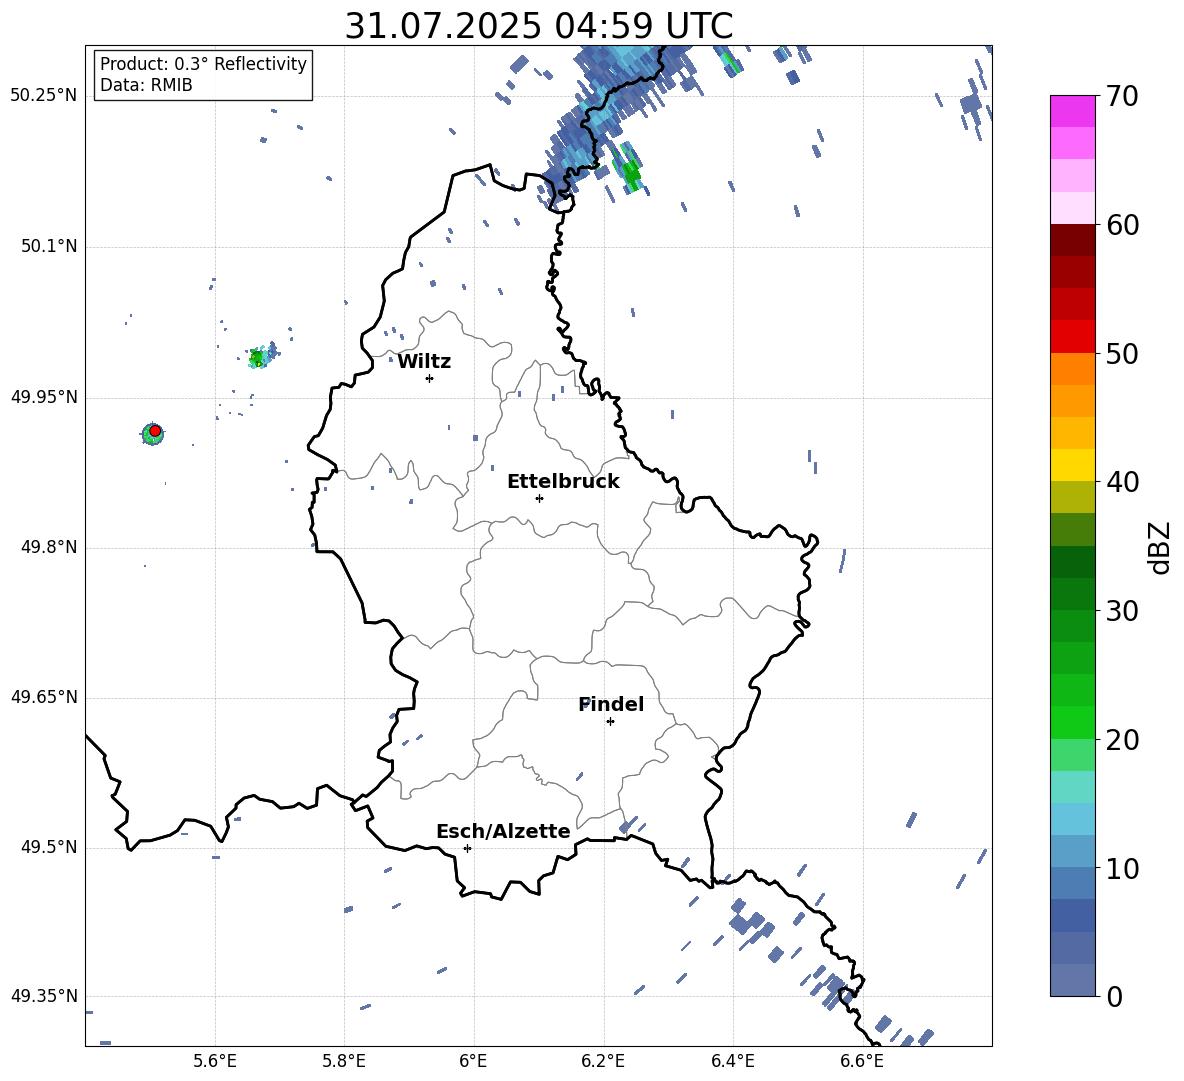Viewport: 1184px width, 1081px height.
Task: Click the colorbar '60' tick label
Action: [1122, 225]
